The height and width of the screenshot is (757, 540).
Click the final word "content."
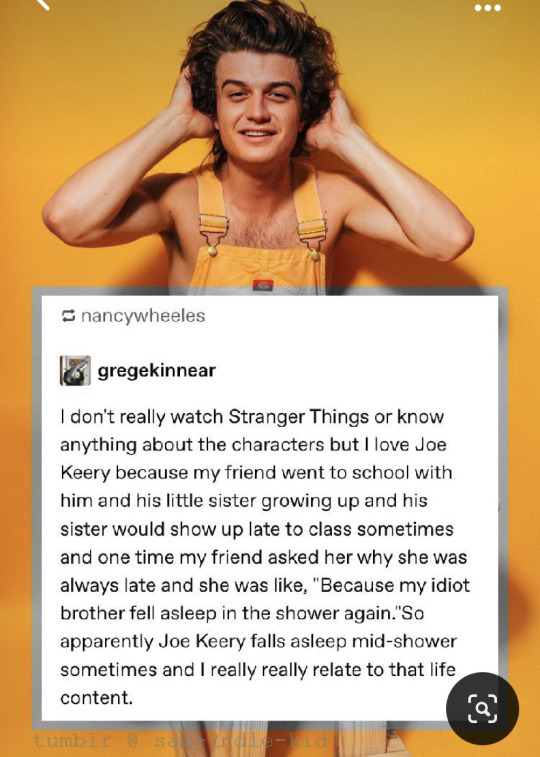click(x=96, y=698)
